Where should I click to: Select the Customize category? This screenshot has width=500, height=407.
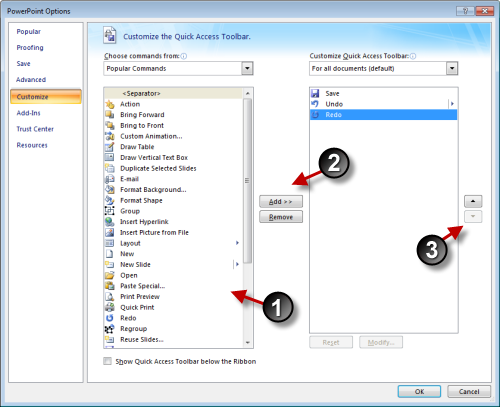coord(46,97)
